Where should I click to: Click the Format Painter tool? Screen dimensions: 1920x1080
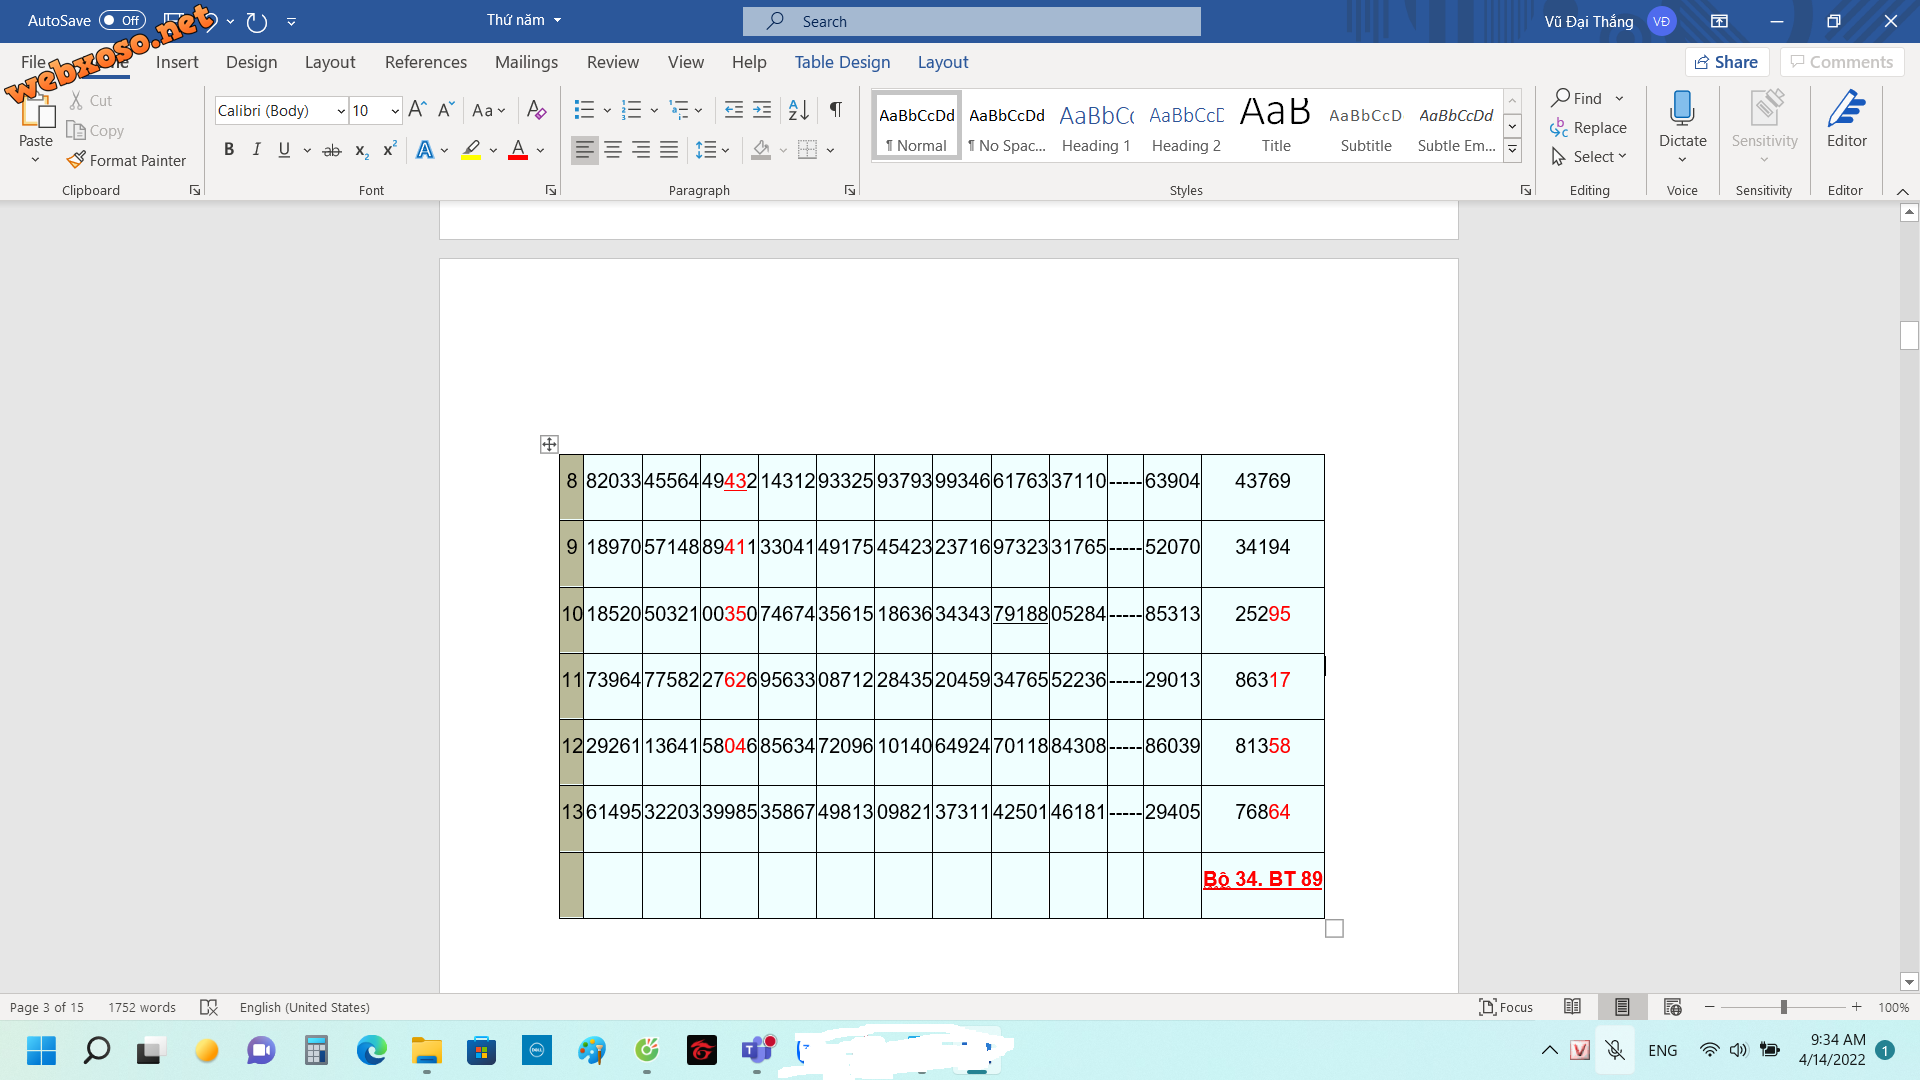126,160
